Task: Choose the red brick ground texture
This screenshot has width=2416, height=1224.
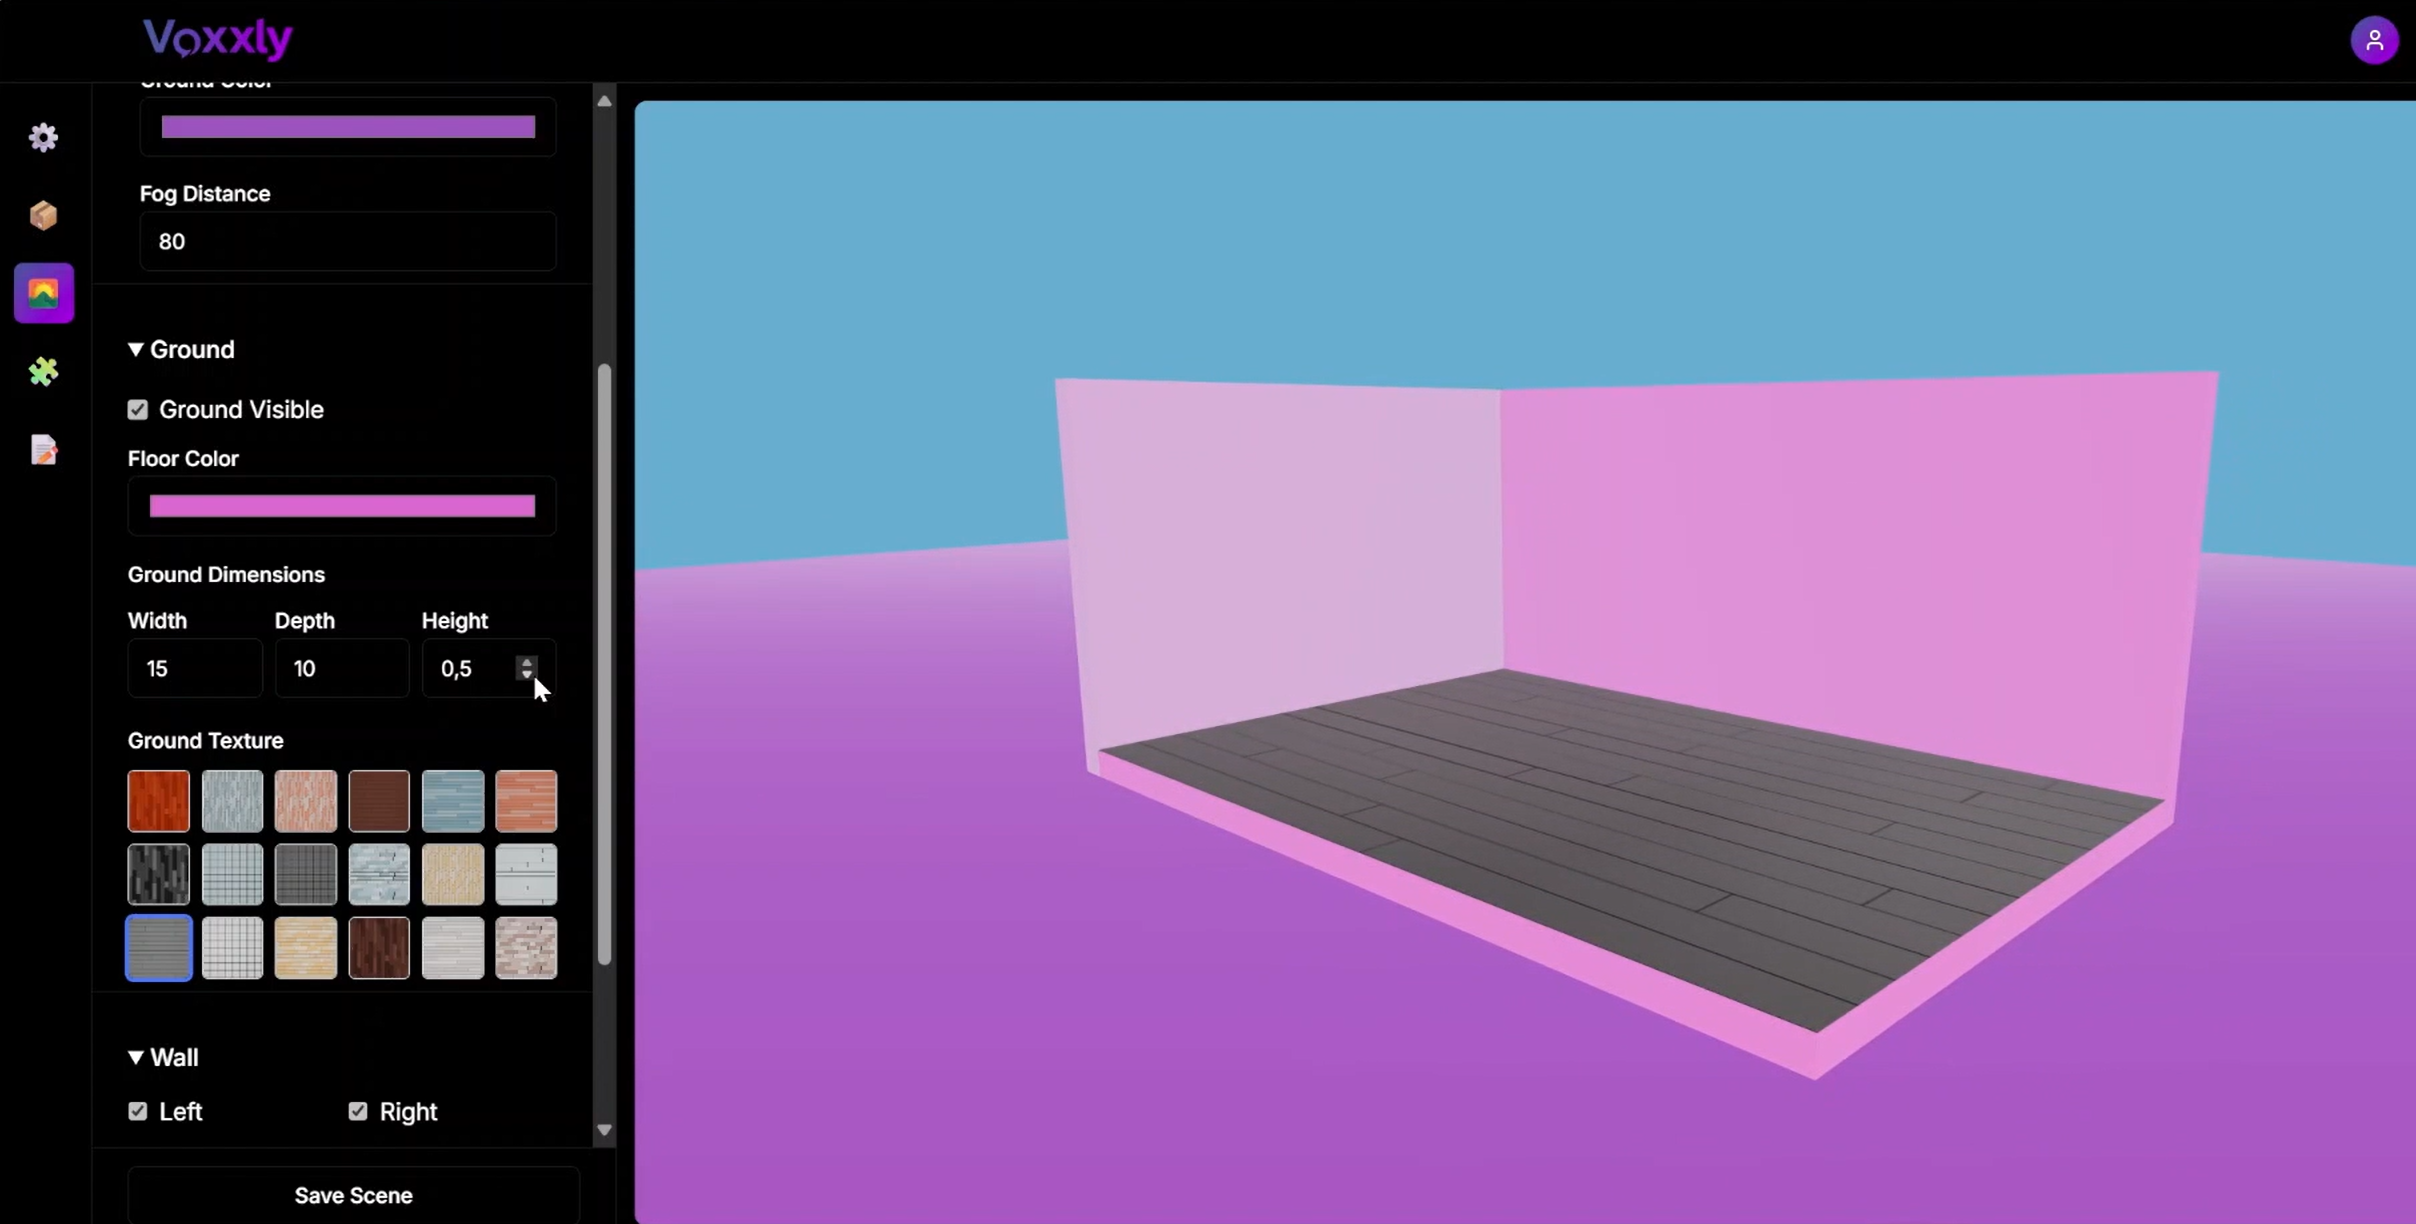Action: click(x=158, y=800)
